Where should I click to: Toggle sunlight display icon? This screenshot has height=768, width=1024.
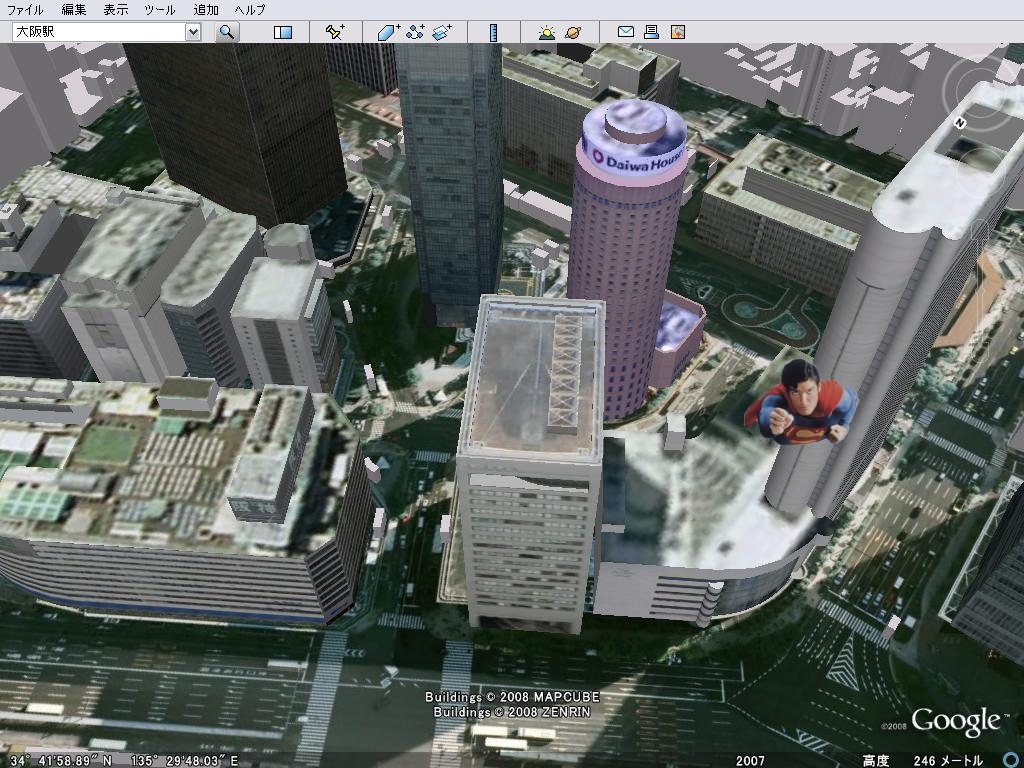[x=547, y=31]
